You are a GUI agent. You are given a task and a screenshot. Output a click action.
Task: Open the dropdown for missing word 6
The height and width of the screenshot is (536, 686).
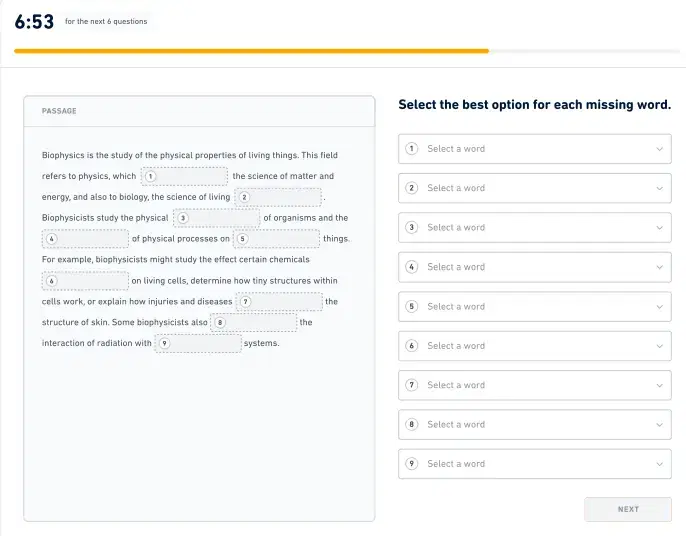534,346
